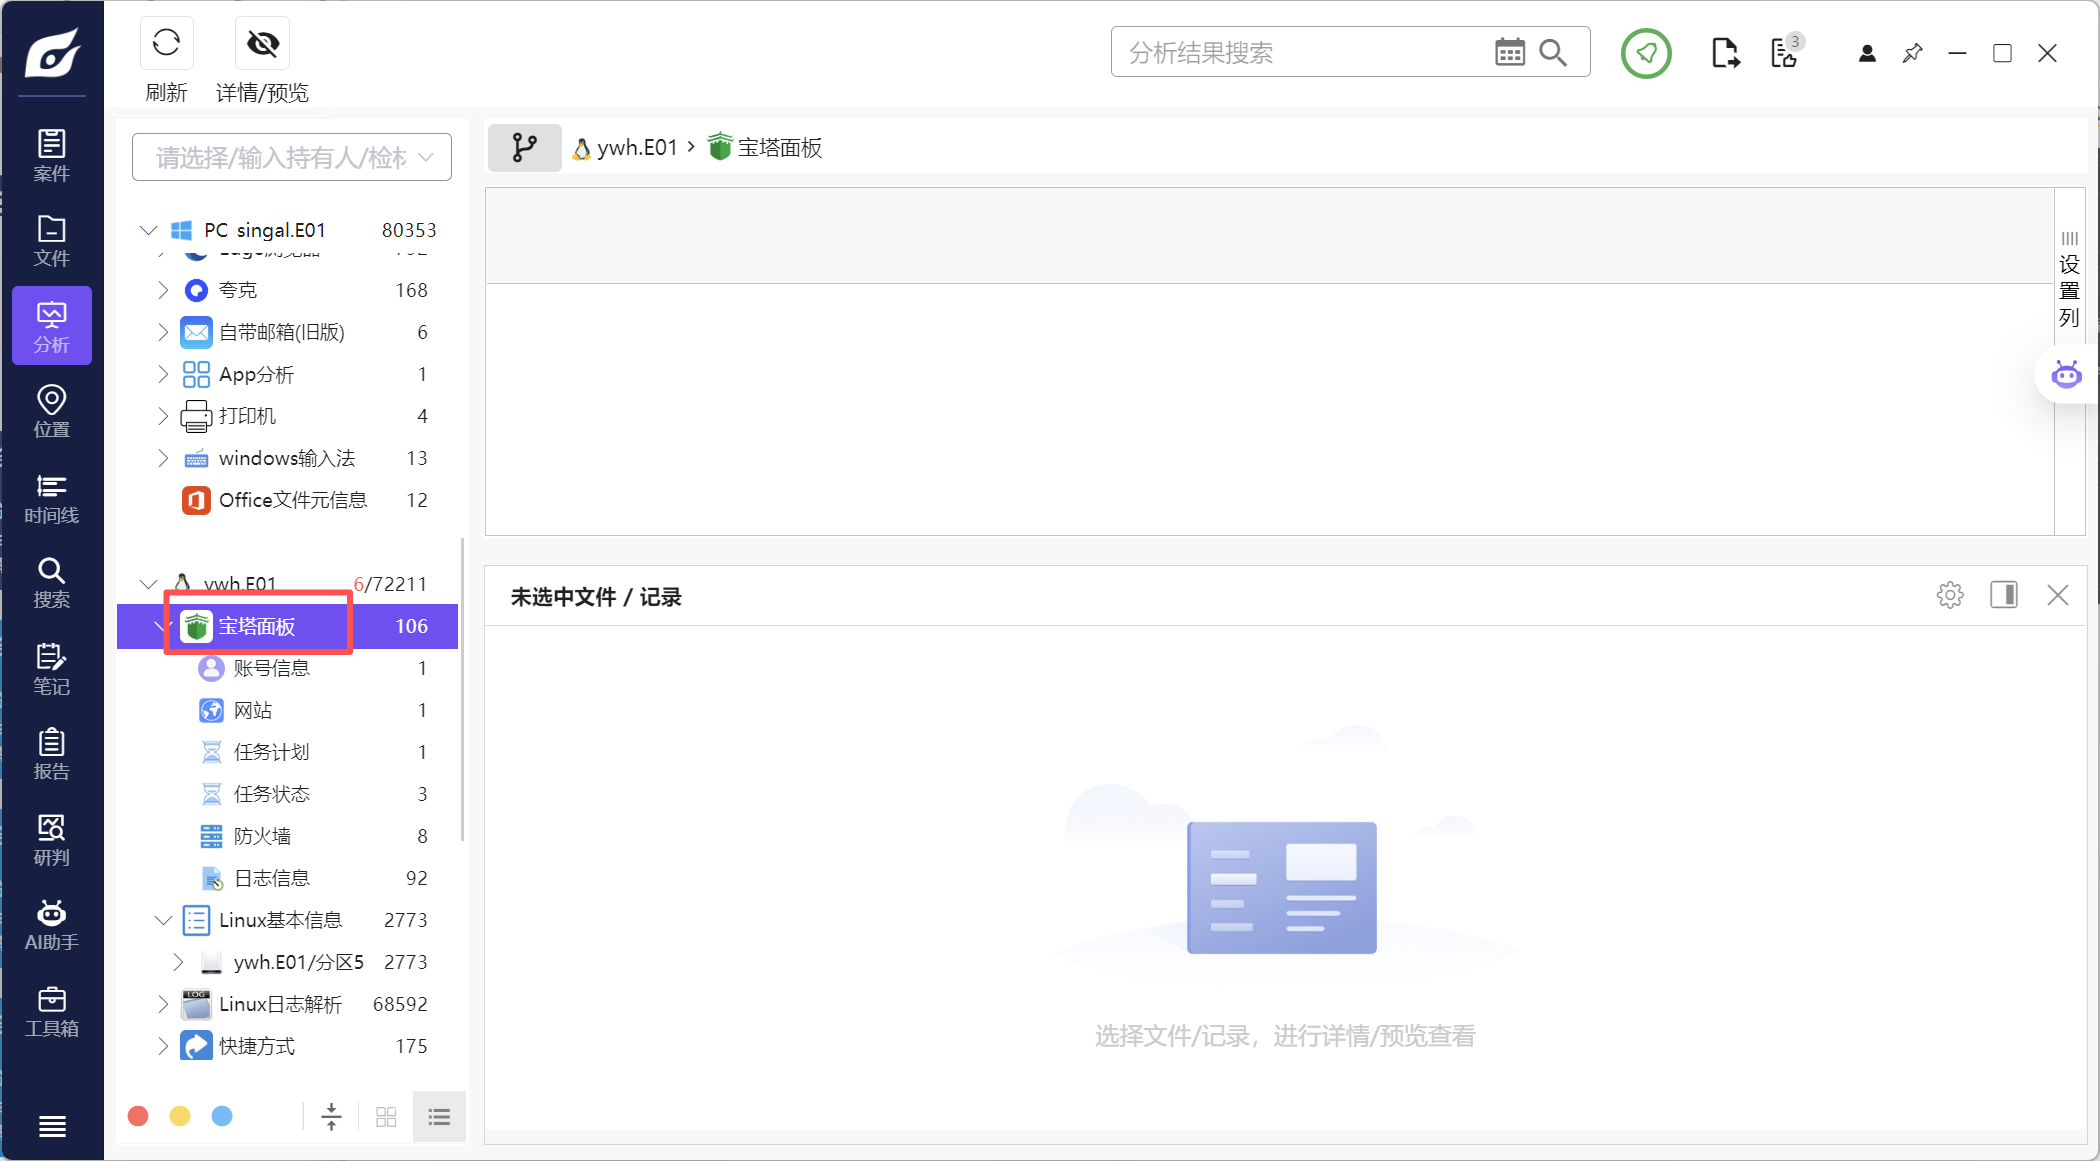Open the 笔记 (Notes) section

(x=52, y=669)
